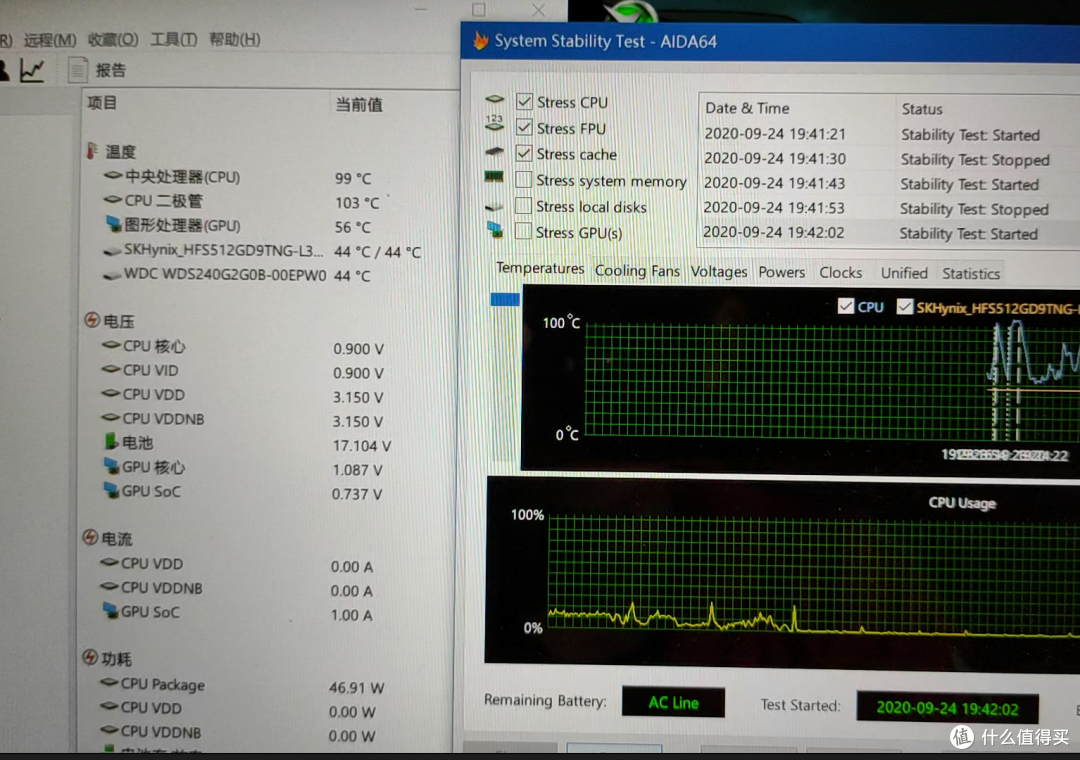The width and height of the screenshot is (1080, 760).
Task: Select the Temperatures tab
Action: 540,268
